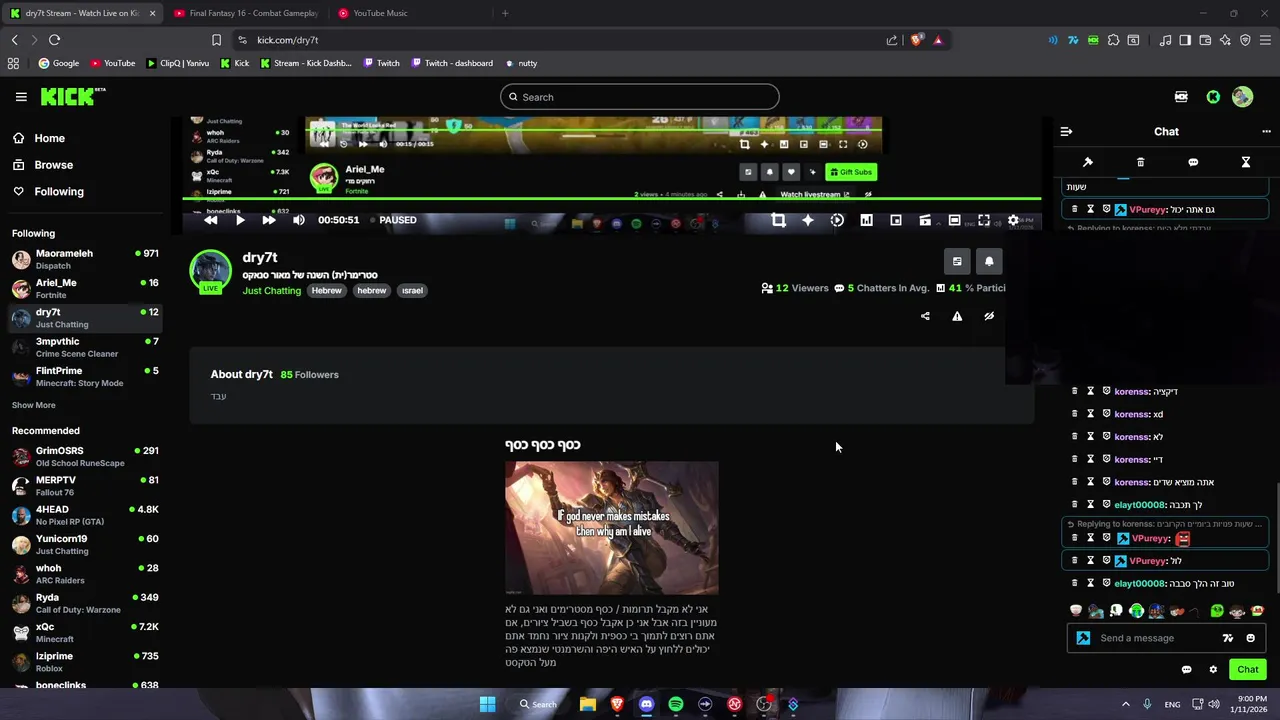Open the hamburger sidebar menu
The width and height of the screenshot is (1280, 720).
pyautogui.click(x=21, y=97)
